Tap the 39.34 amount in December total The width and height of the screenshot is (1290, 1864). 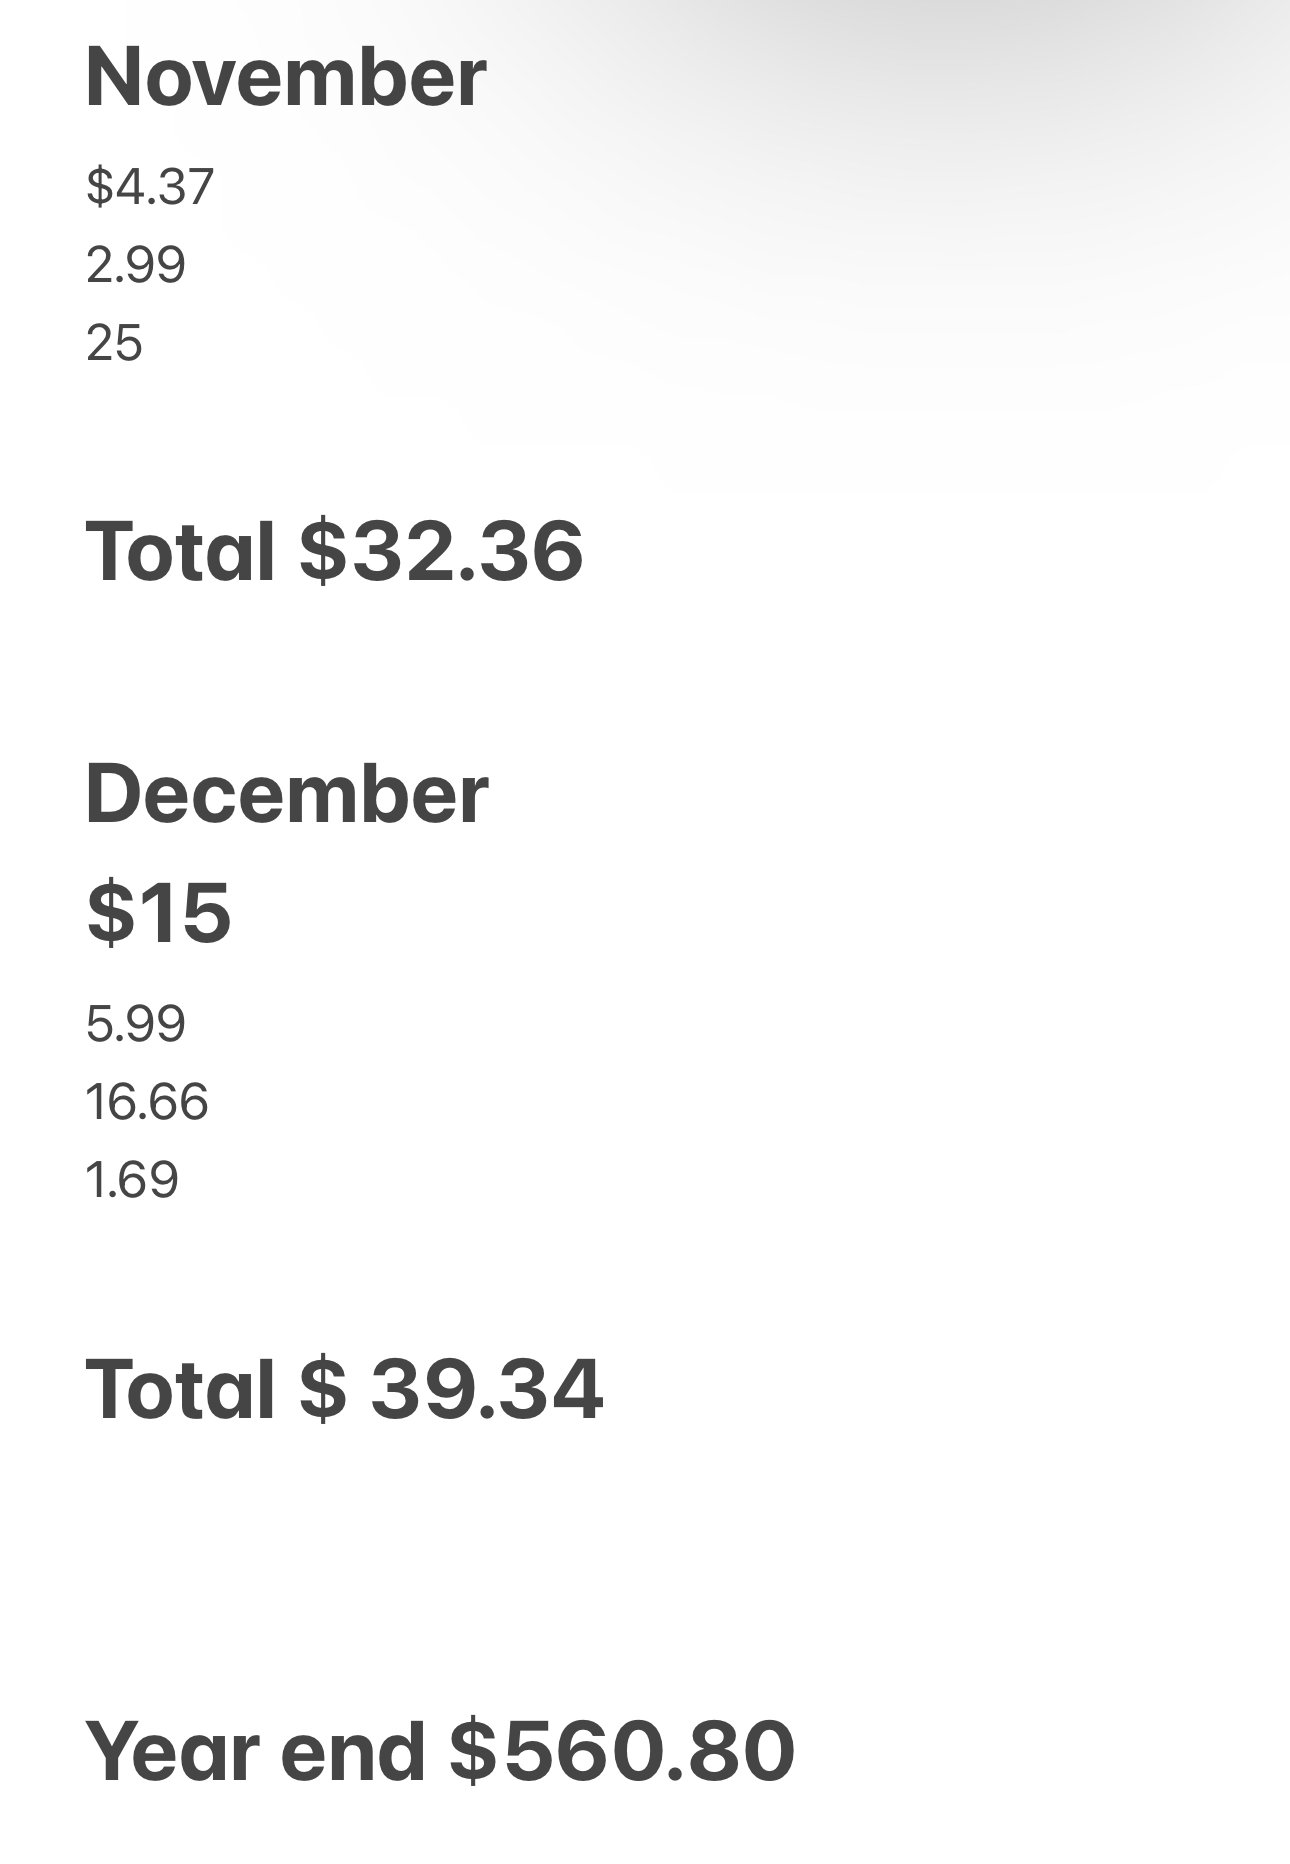click(487, 1388)
